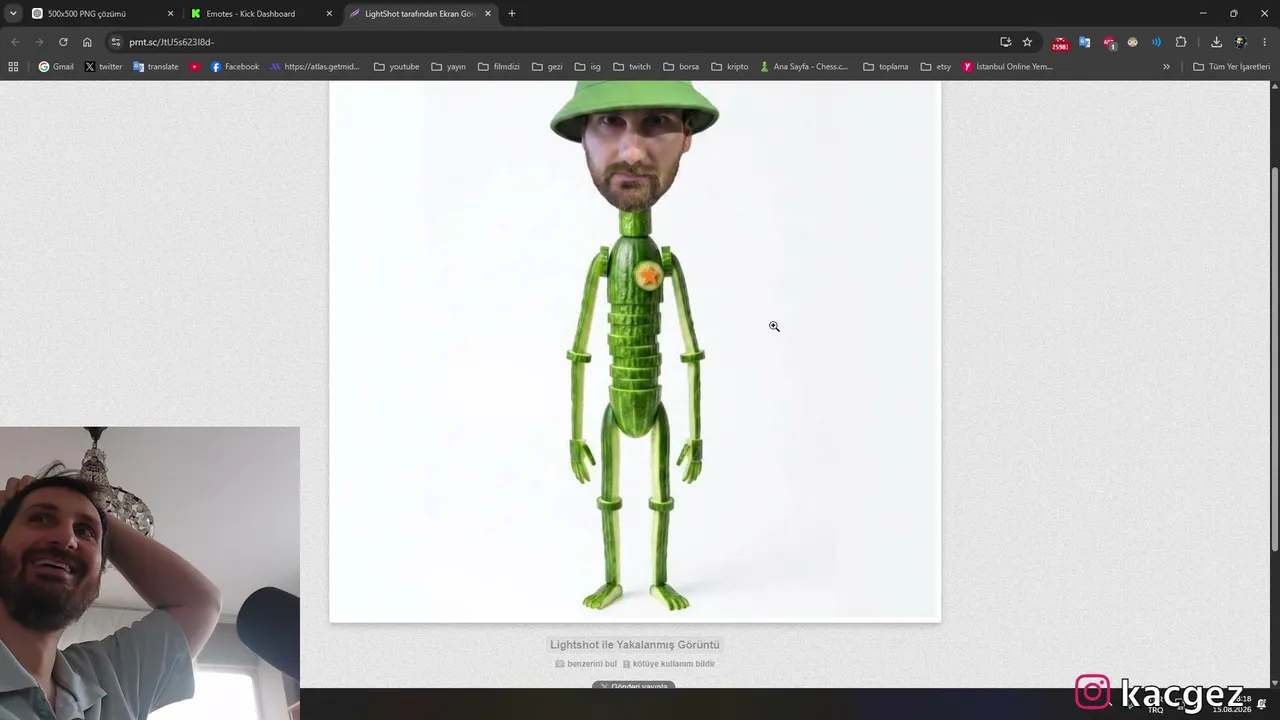Switch to the 500x500 PNG çözümü tab
The width and height of the screenshot is (1280, 720).
(x=100, y=14)
